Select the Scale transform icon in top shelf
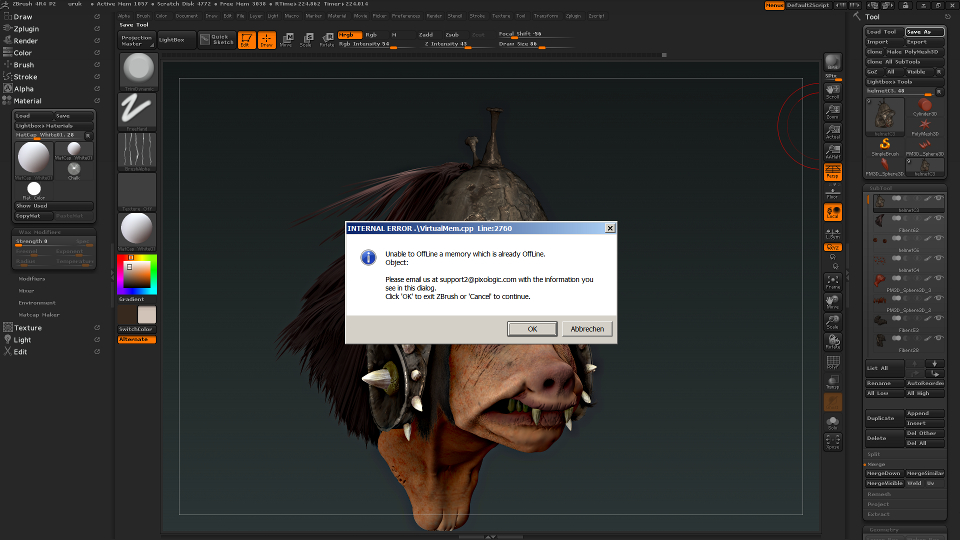 (x=306, y=40)
